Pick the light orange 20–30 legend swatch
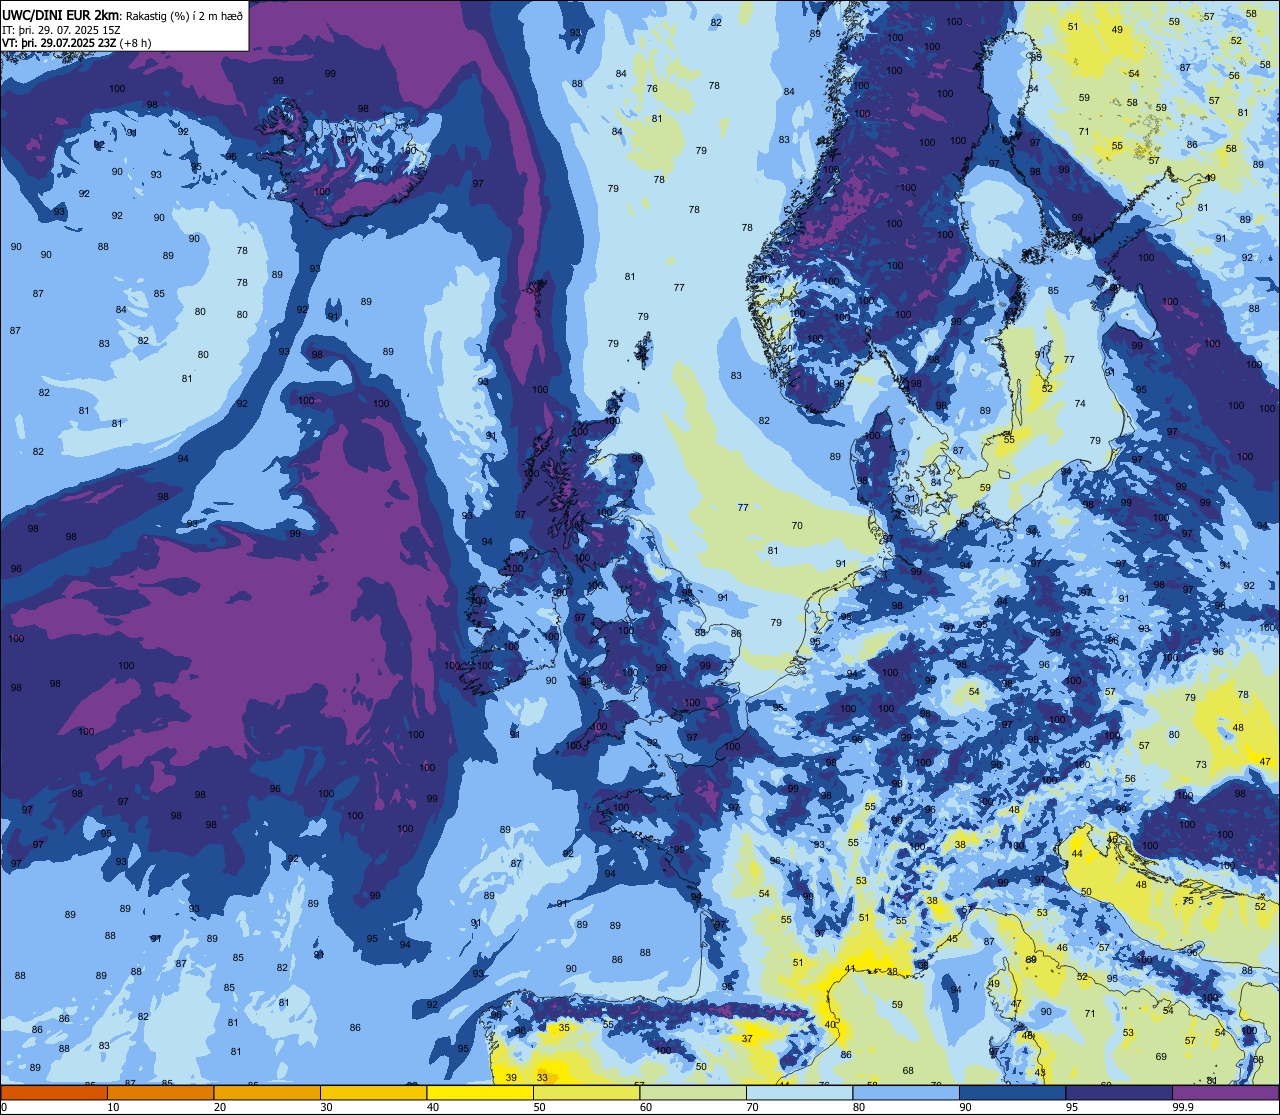The image size is (1280, 1115). (267, 1092)
